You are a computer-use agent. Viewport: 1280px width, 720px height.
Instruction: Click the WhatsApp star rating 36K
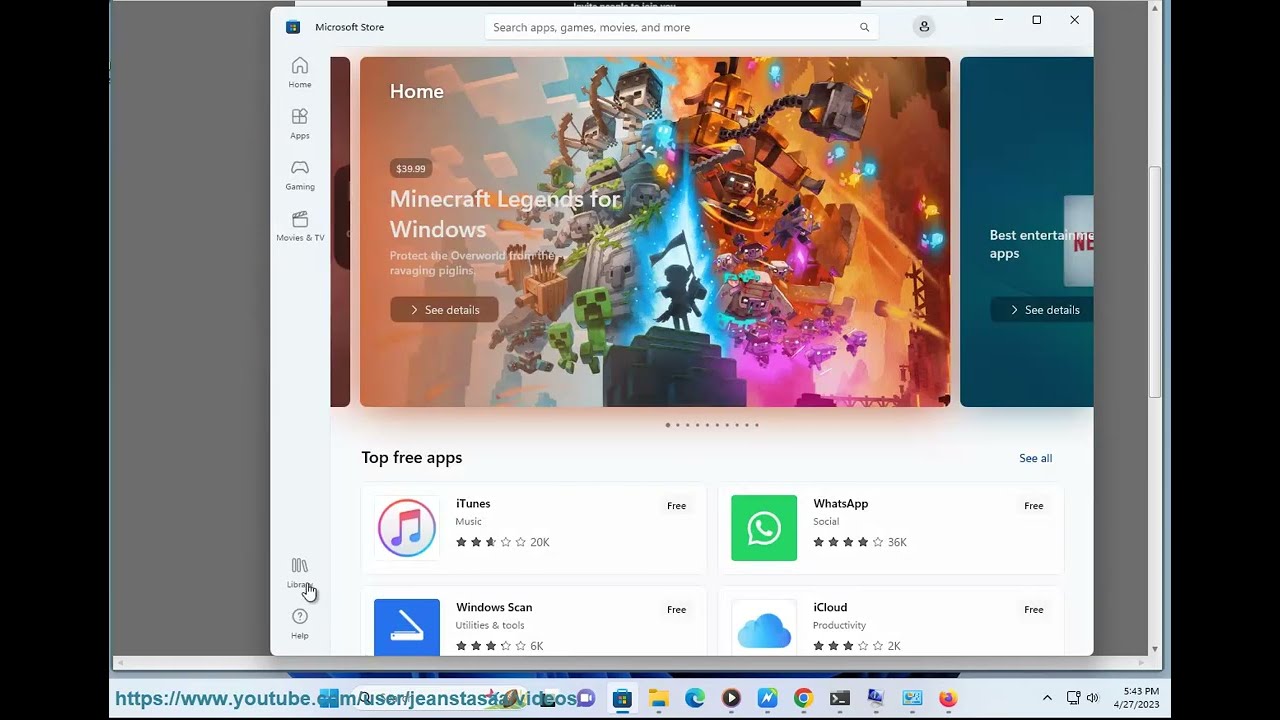(x=859, y=542)
